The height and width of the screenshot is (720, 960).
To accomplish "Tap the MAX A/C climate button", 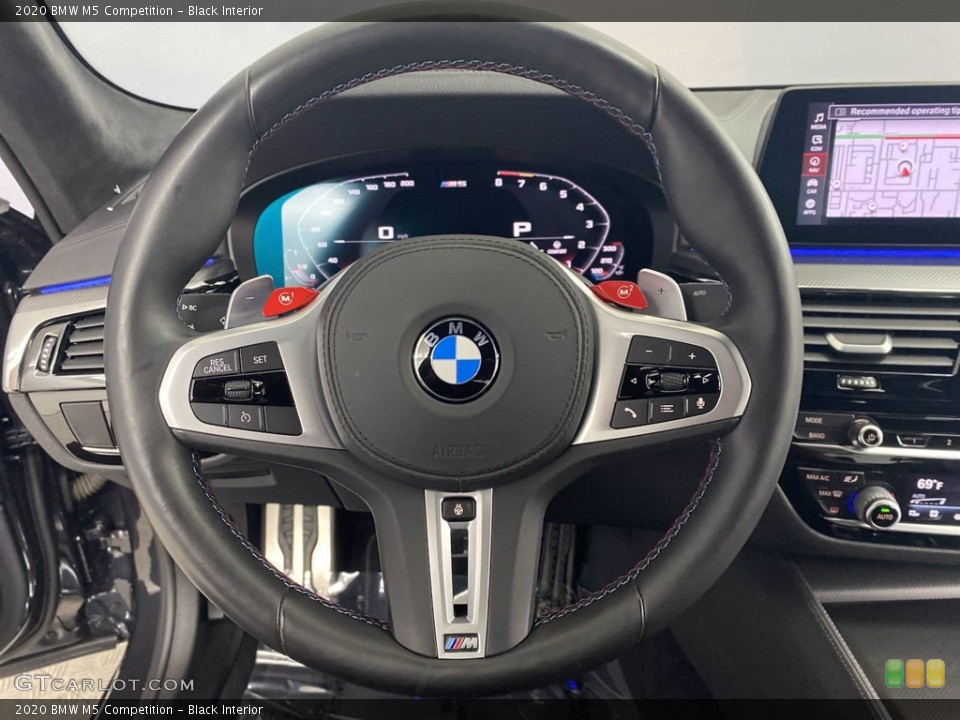I will pos(817,477).
